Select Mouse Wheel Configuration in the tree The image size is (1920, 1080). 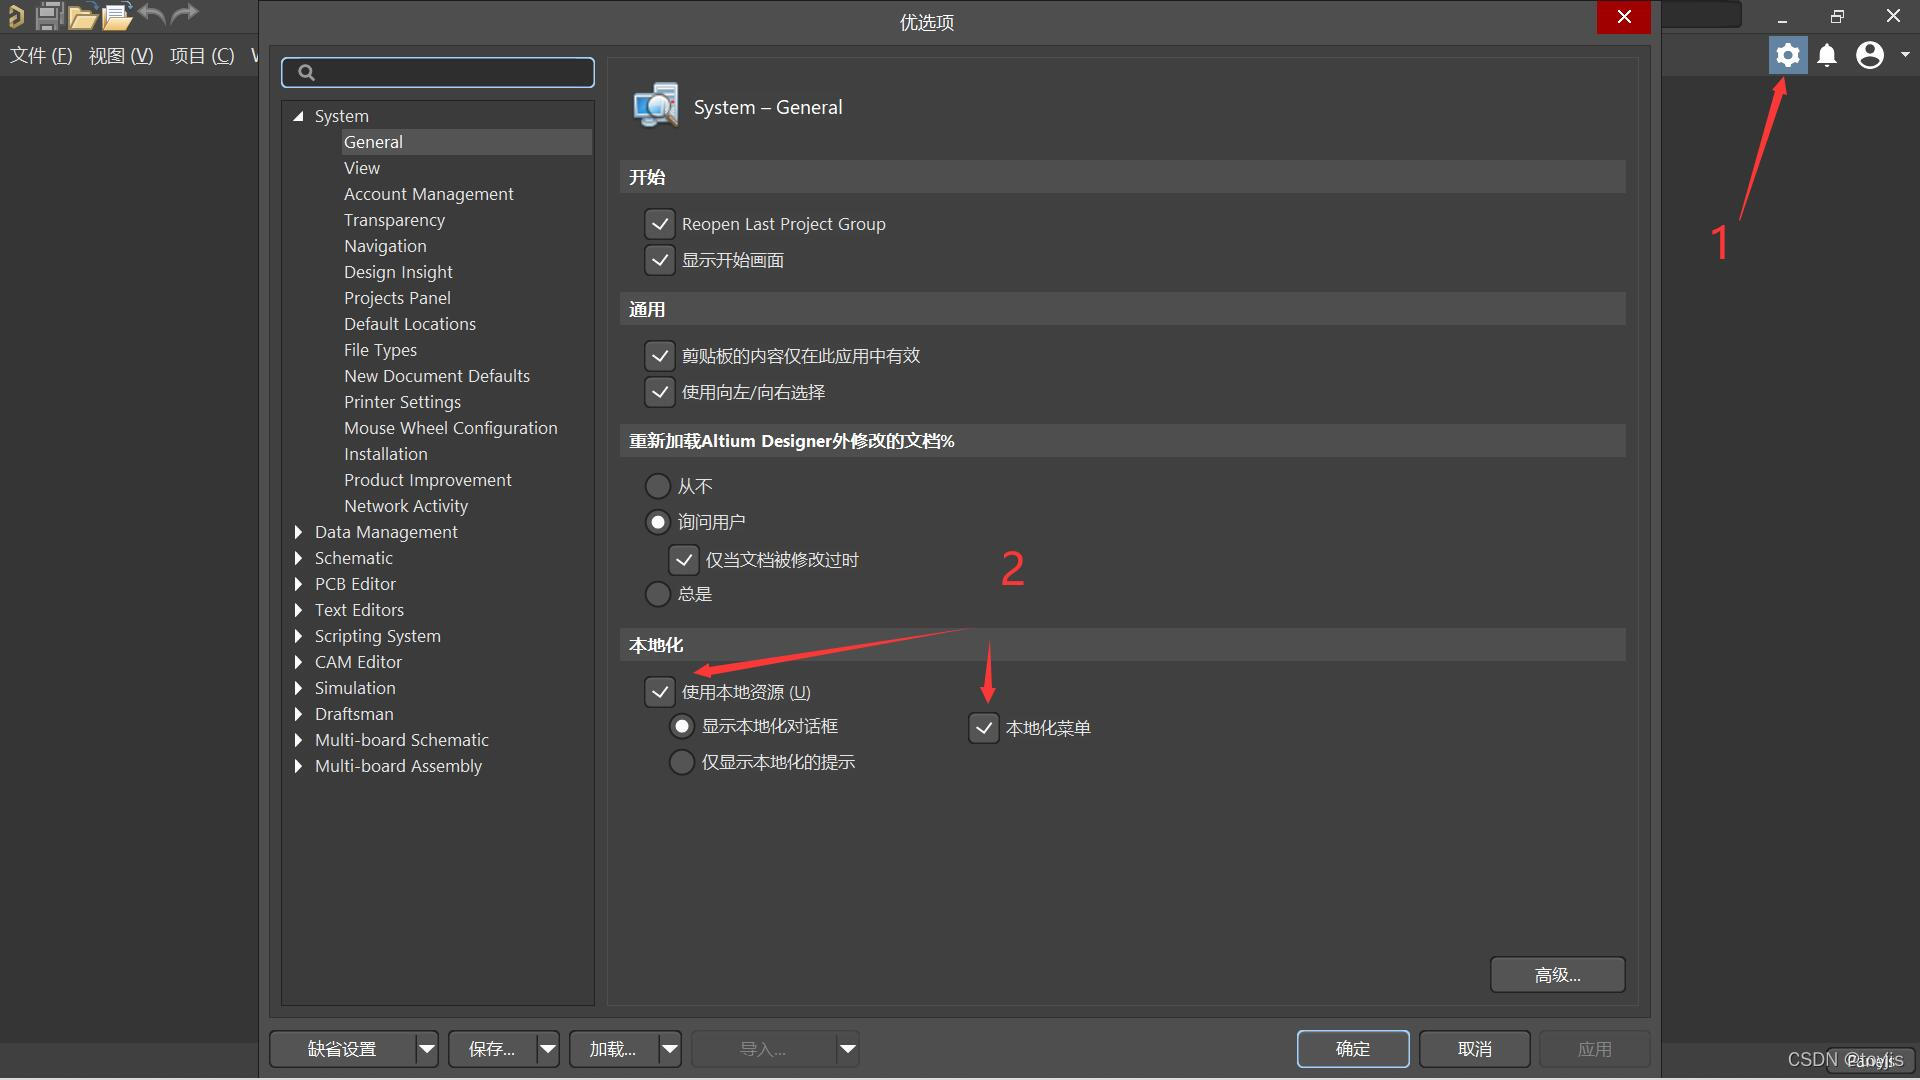click(450, 428)
